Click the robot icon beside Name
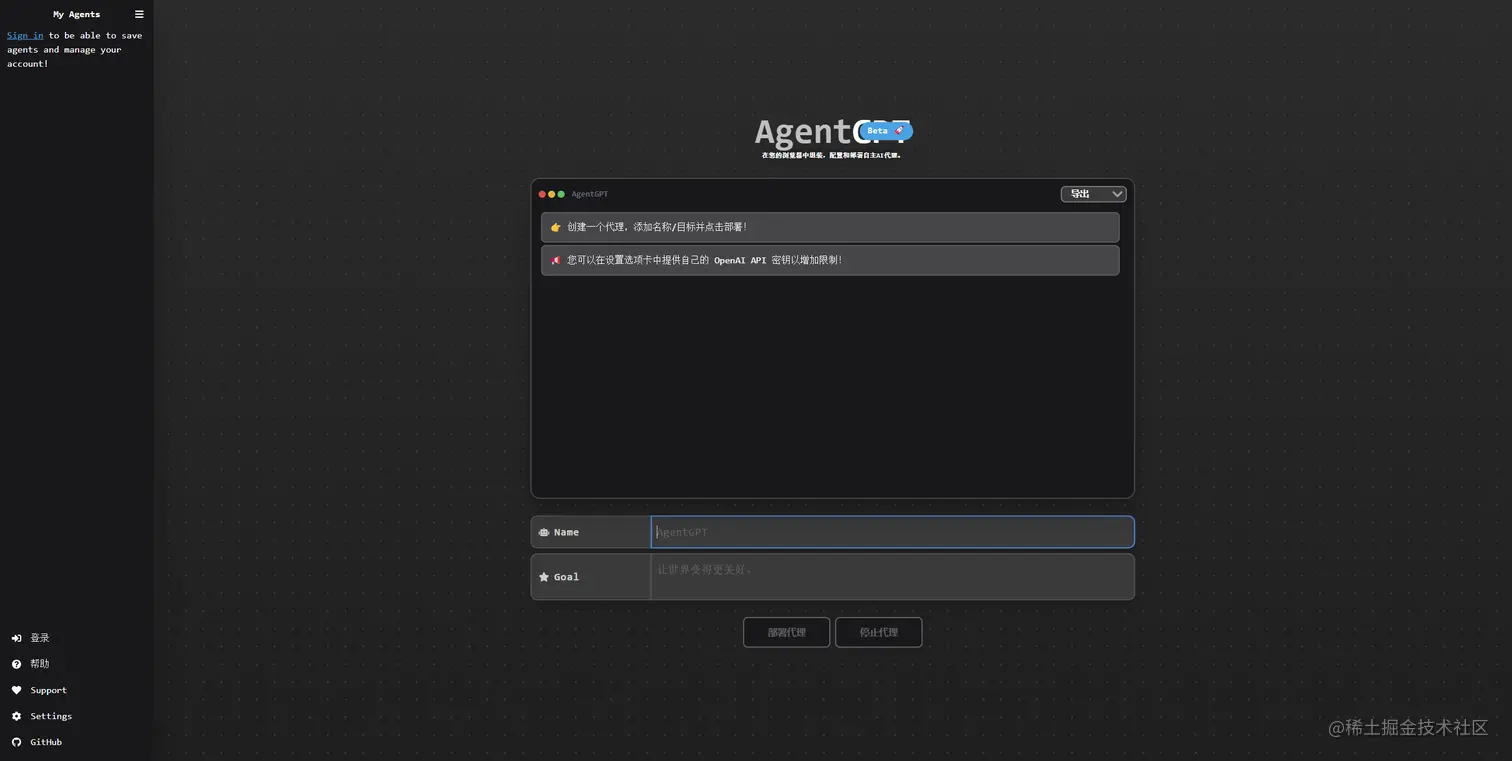Viewport: 1512px width, 761px height. [544, 532]
